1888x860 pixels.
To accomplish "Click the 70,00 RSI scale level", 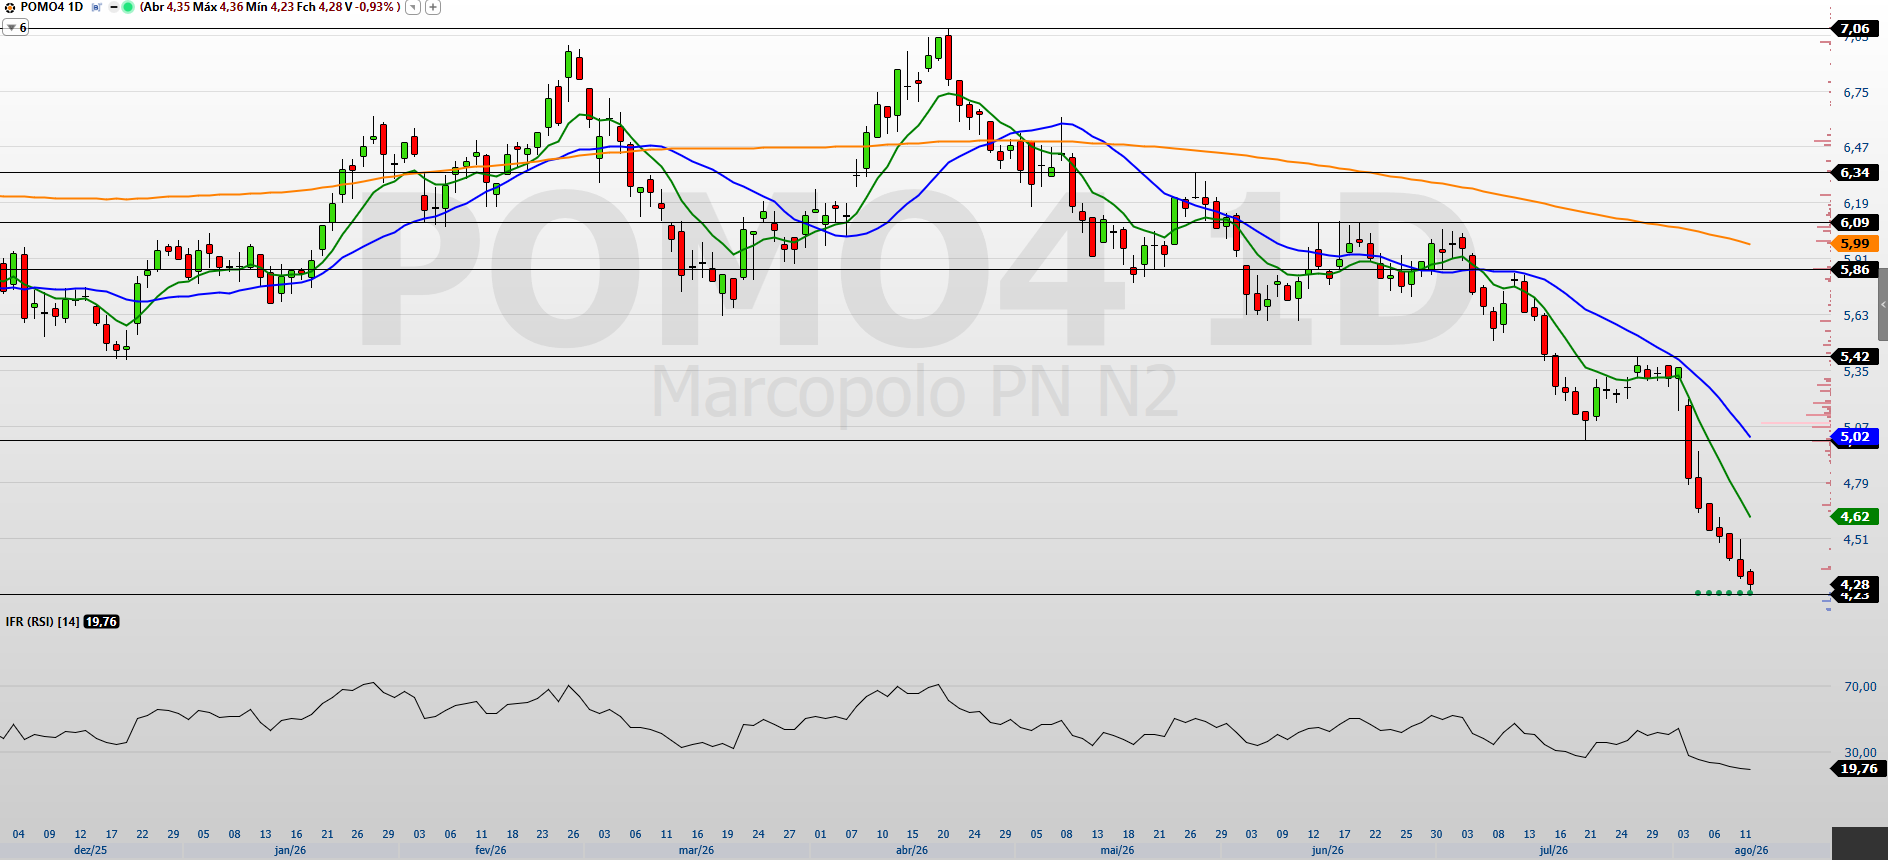I will tap(1860, 687).
